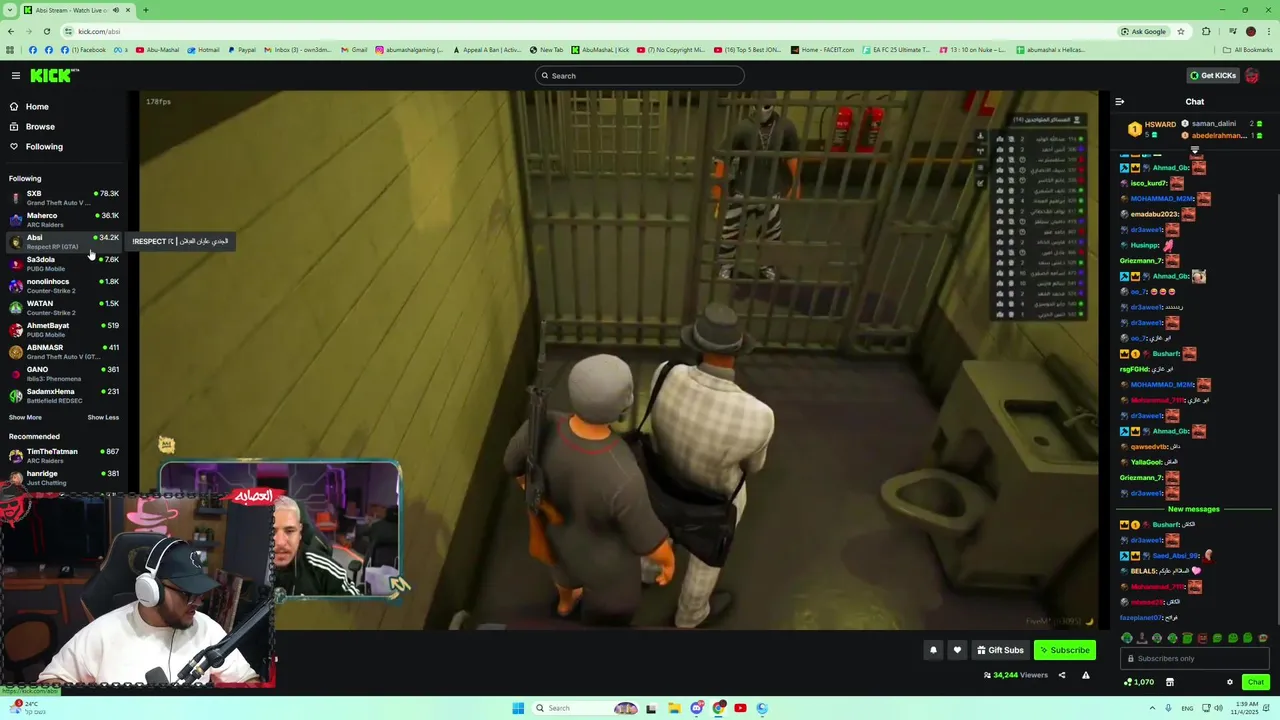The image size is (1280, 720).
Task: Open GANO channel
Action: point(64,374)
